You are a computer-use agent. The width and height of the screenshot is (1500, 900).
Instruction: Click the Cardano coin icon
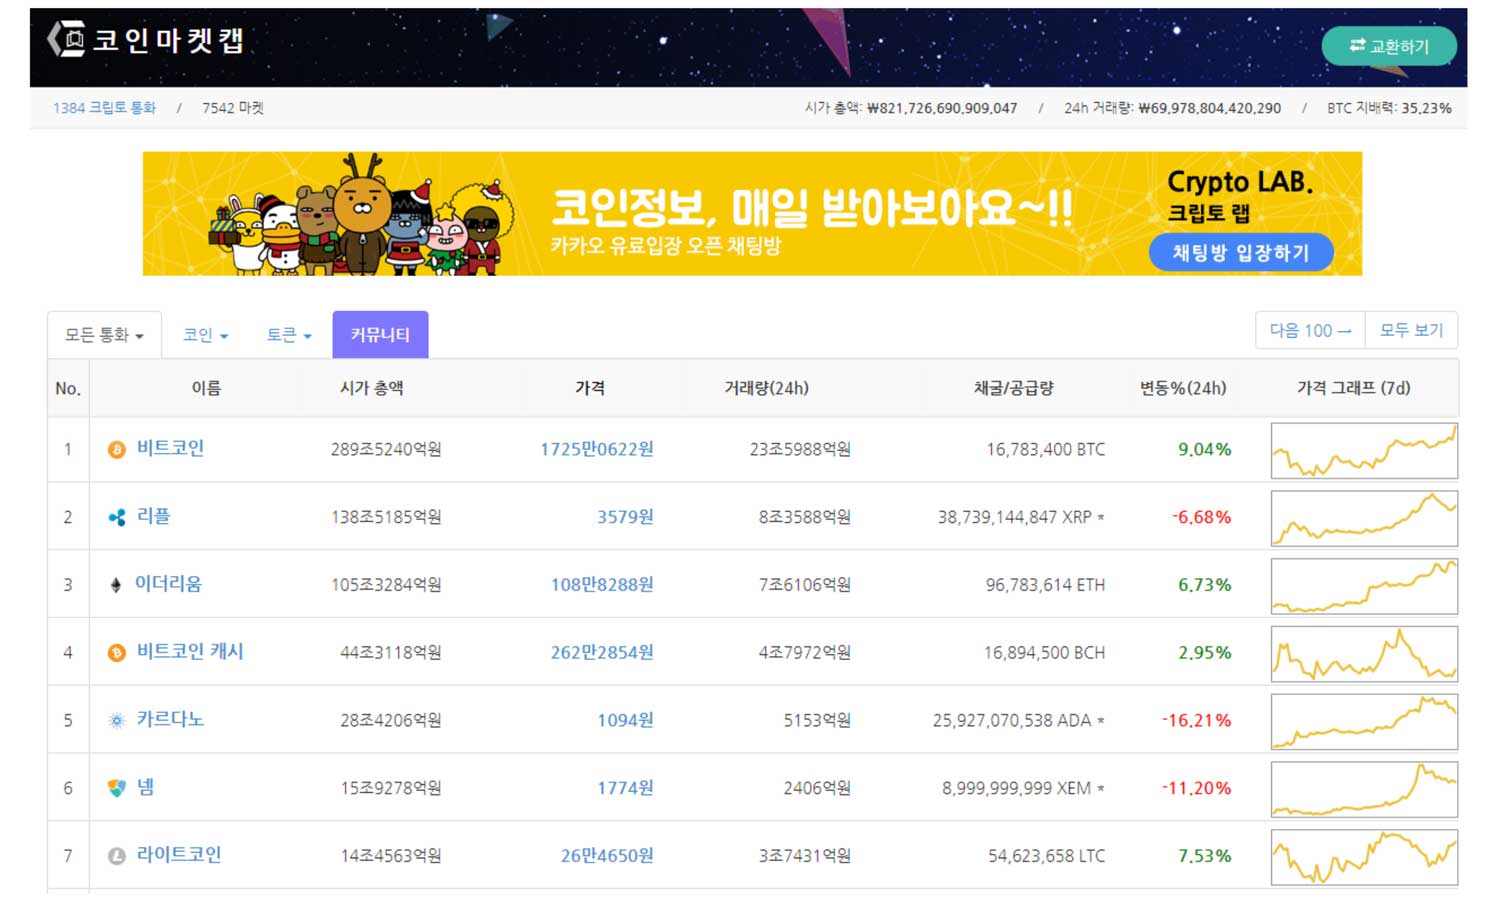point(116,720)
